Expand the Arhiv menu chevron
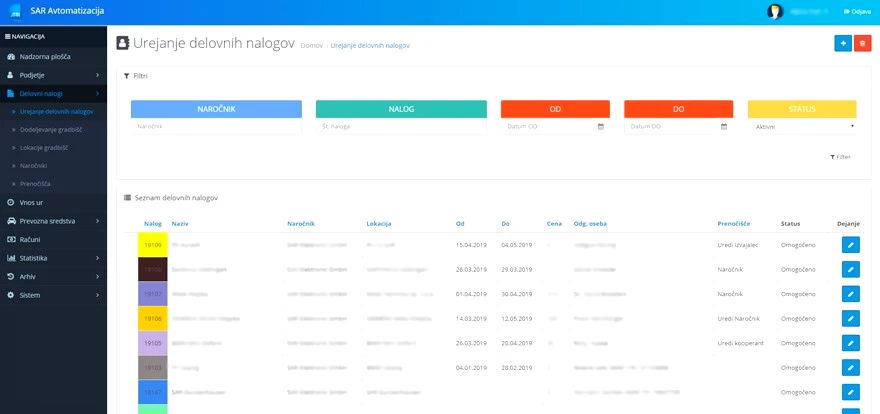This screenshot has width=880, height=414. click(98, 277)
